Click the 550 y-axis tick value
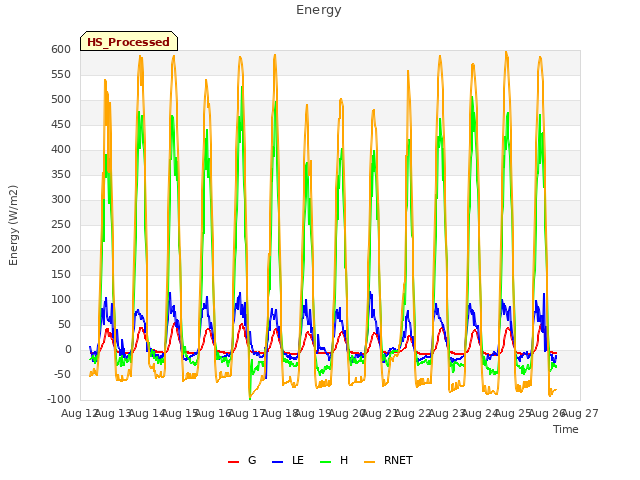The width and height of the screenshot is (640, 480). 61,74
